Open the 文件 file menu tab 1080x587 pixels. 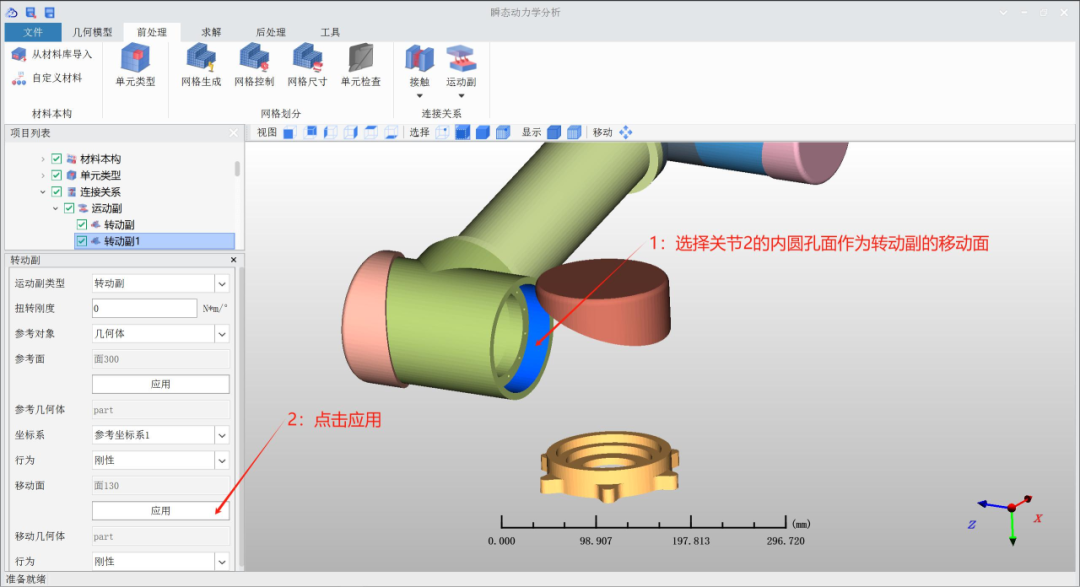(x=33, y=32)
